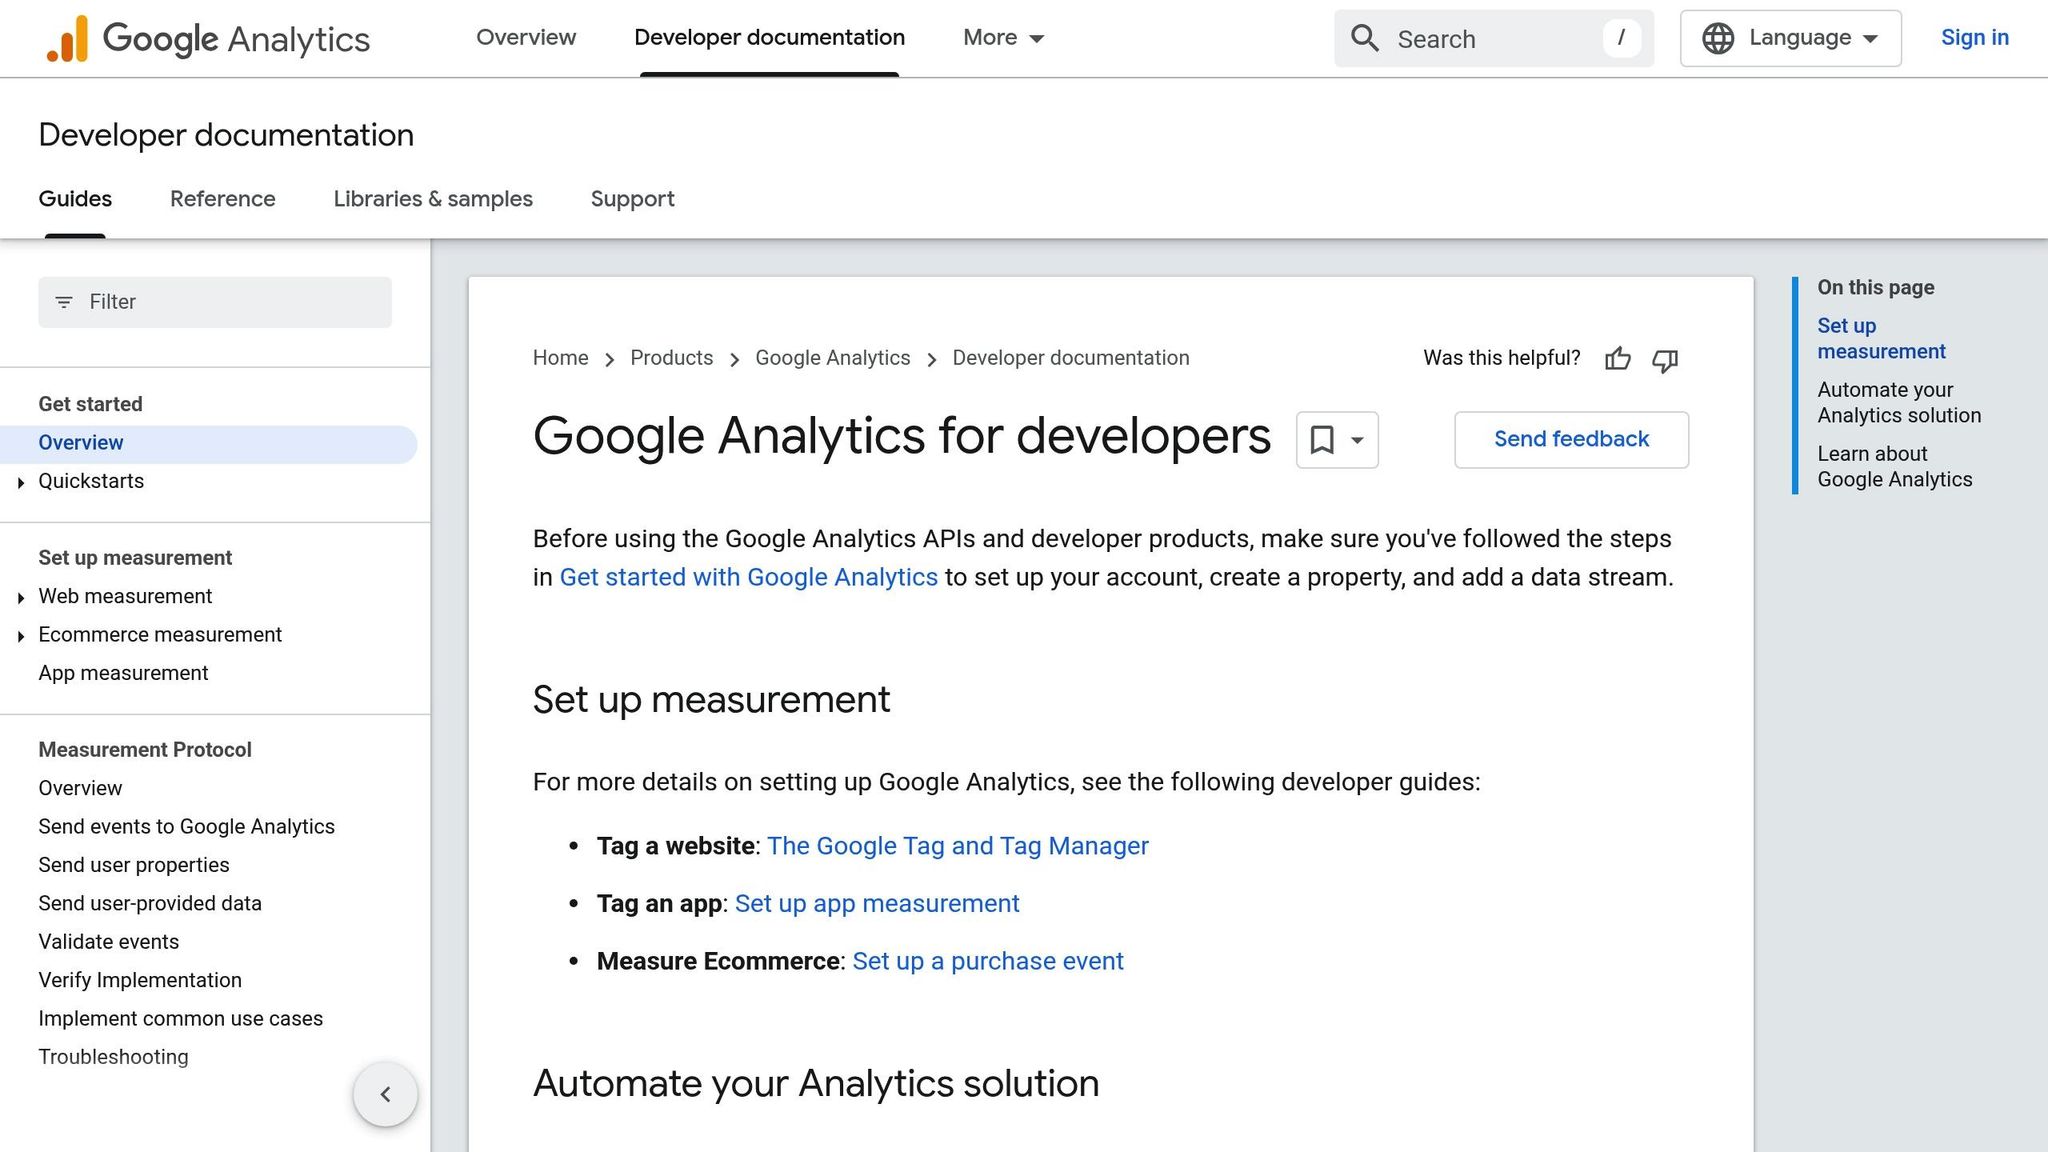Open the bookmark icon next to the page title
The image size is (2048, 1152).
pyautogui.click(x=1322, y=439)
